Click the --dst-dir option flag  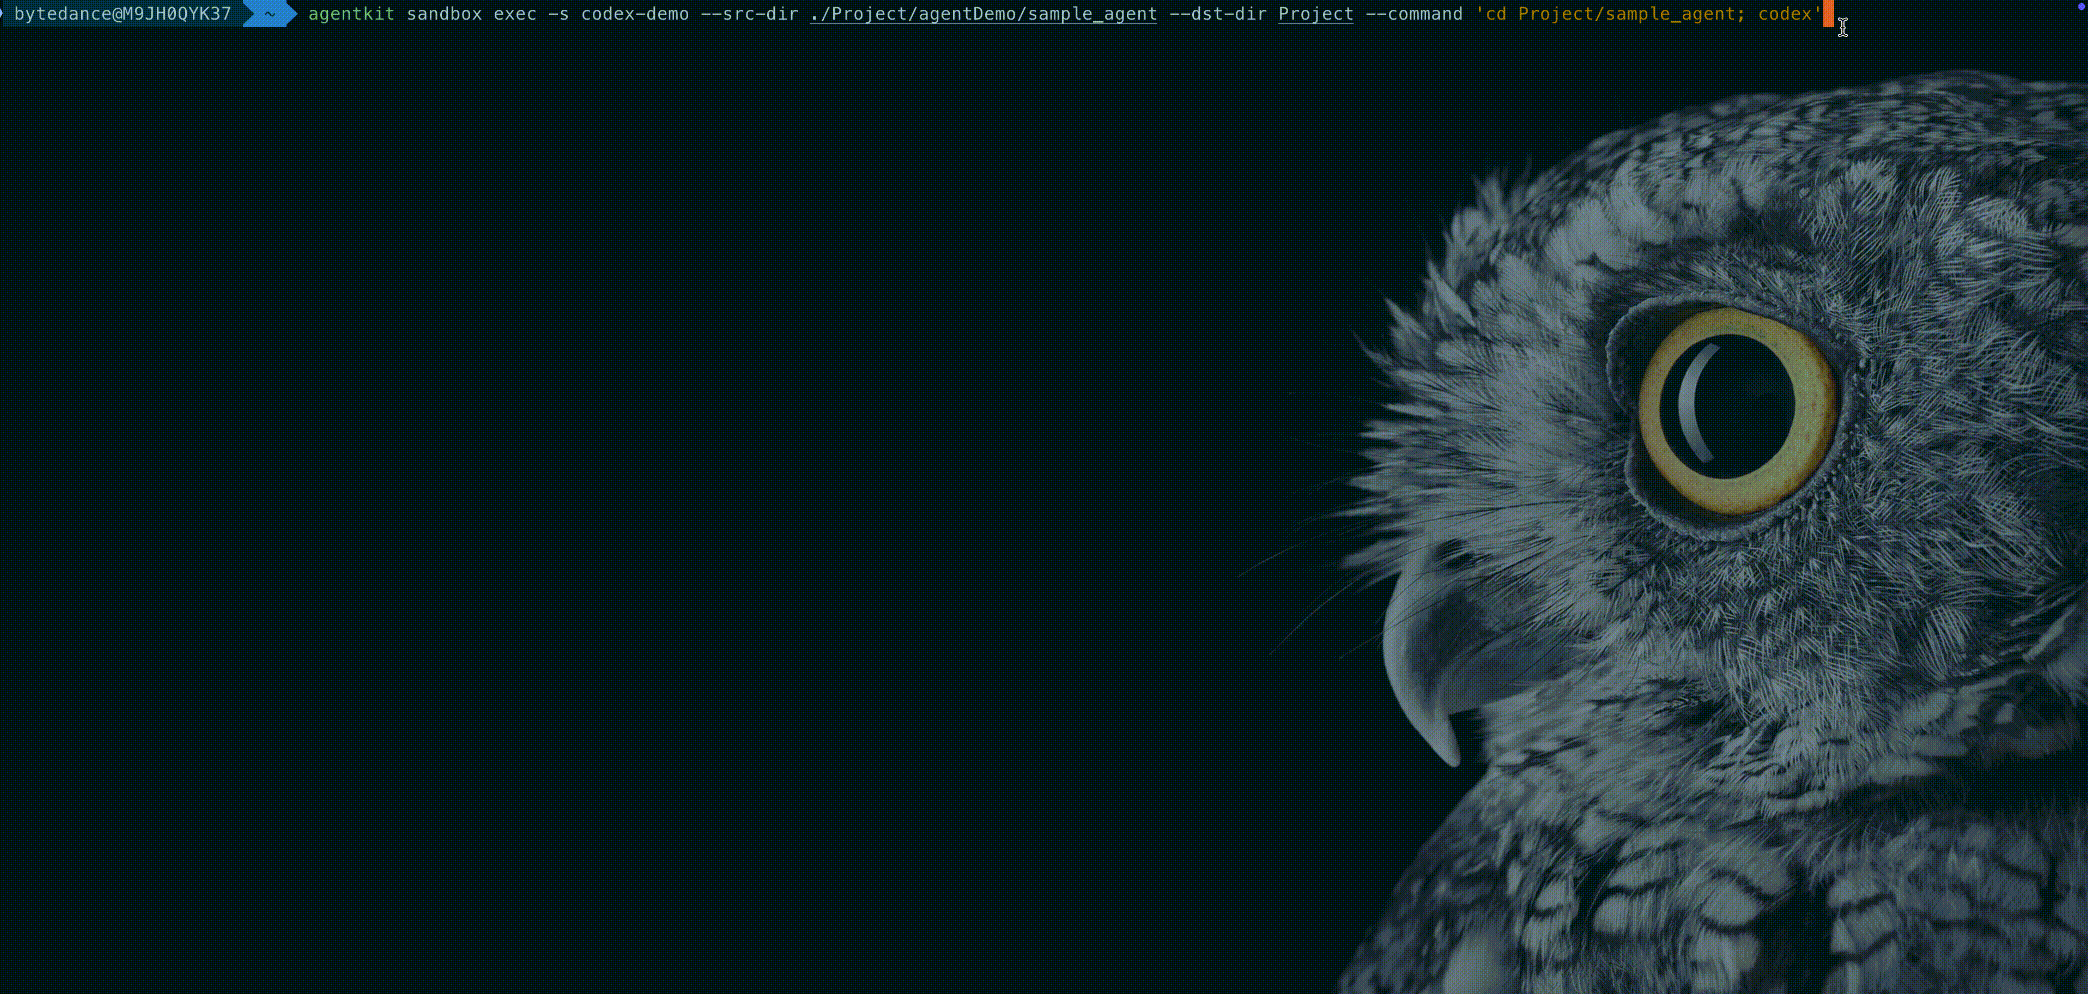pos(1218,14)
